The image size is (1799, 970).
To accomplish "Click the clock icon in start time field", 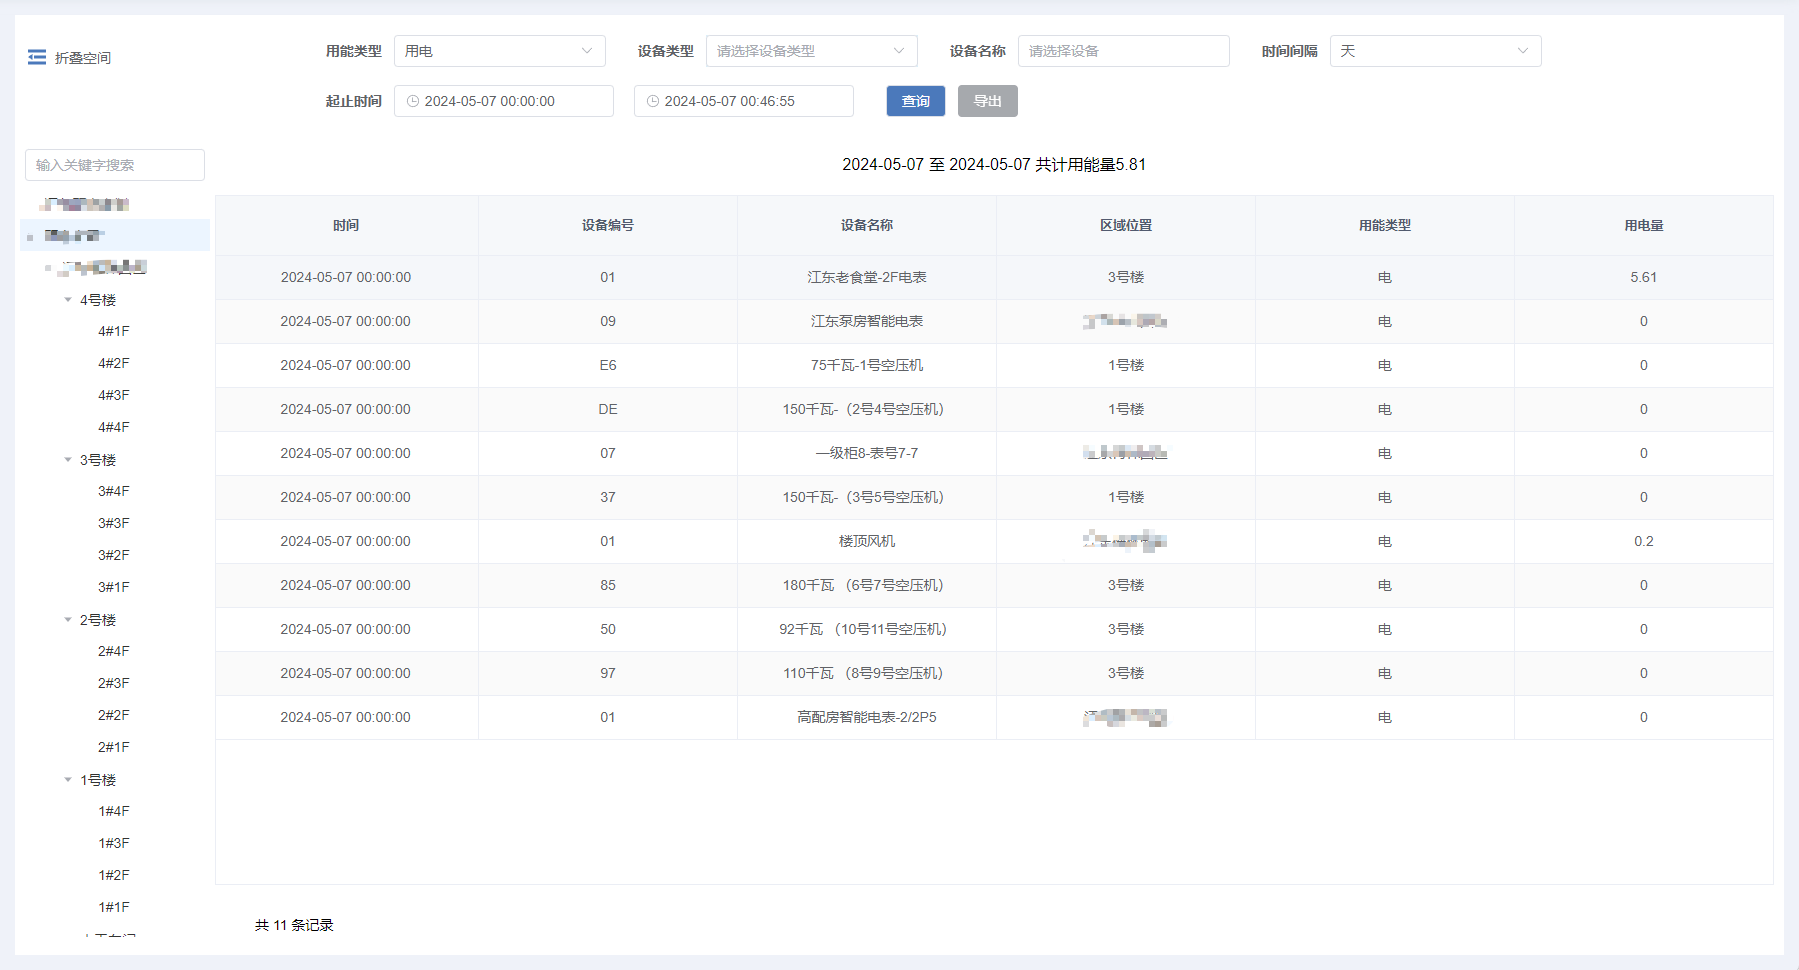I will point(413,101).
